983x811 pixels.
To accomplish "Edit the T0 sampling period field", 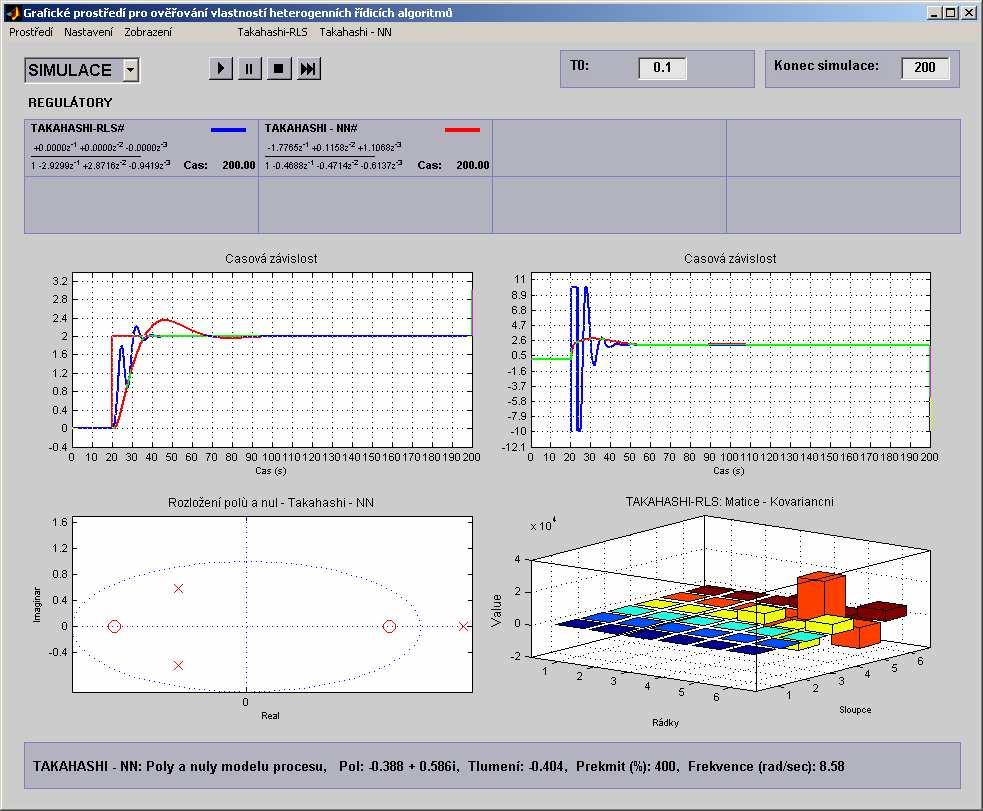I will [x=662, y=68].
